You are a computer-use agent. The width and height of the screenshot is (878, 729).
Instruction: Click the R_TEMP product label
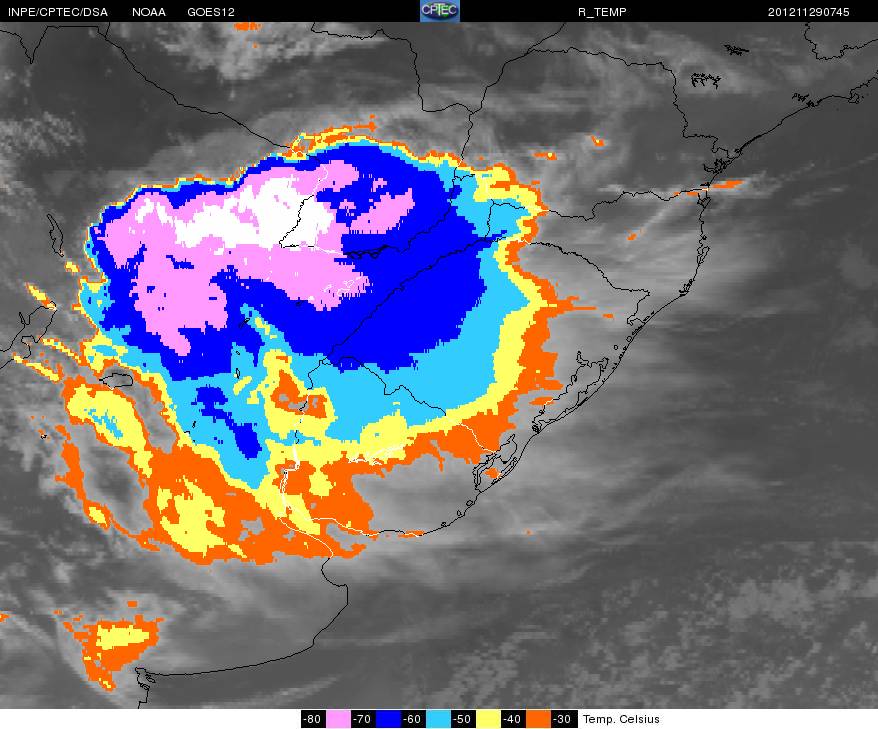602,12
